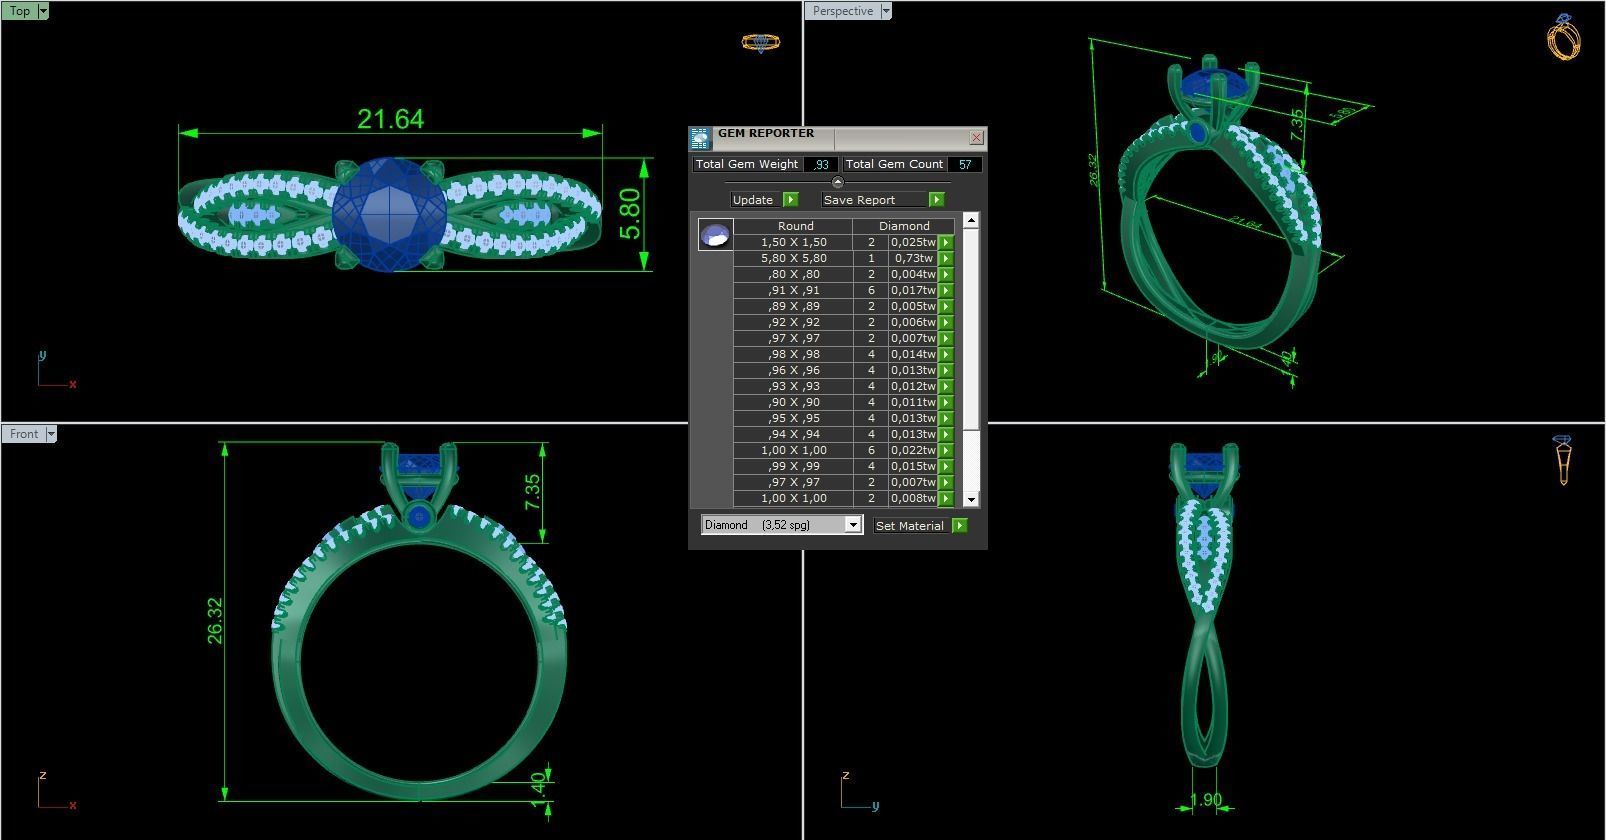Click the 1.90 dimension in side view
This screenshot has width=1606, height=840.
click(1206, 800)
